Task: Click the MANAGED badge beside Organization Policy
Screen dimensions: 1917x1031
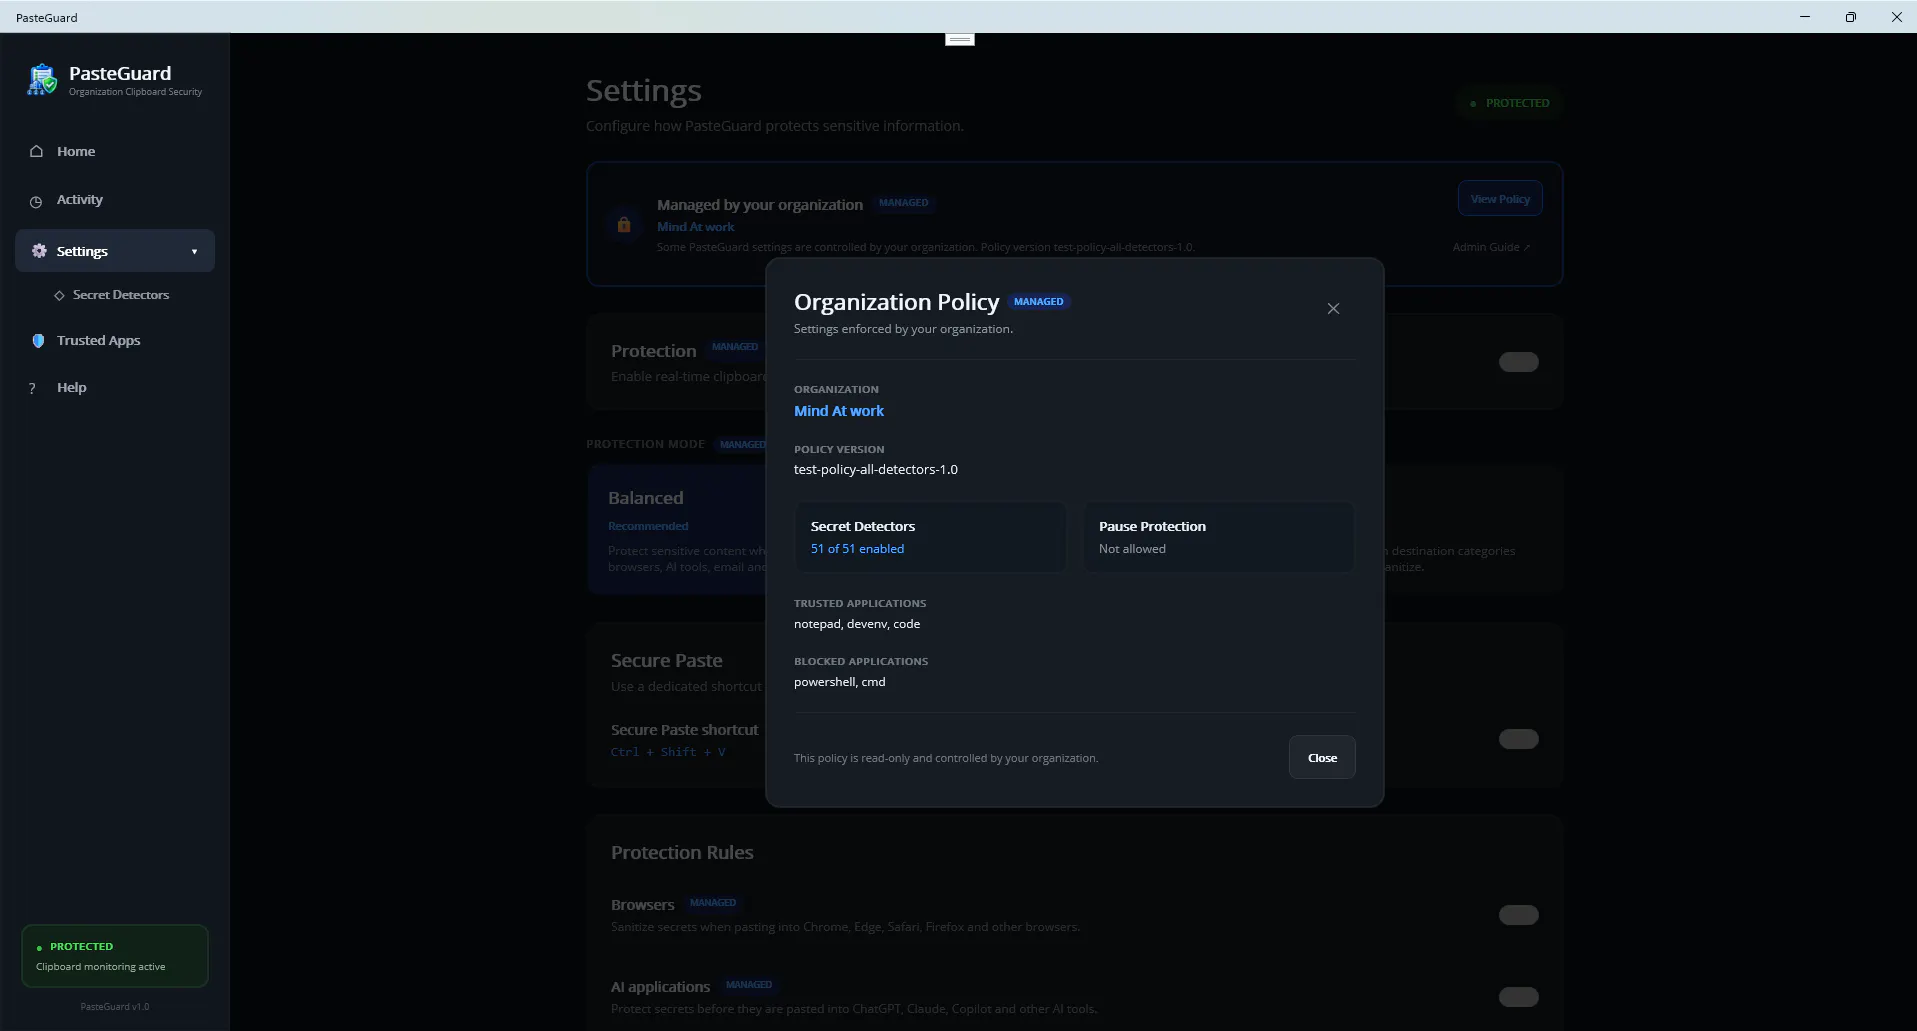Action: pos(1039,301)
